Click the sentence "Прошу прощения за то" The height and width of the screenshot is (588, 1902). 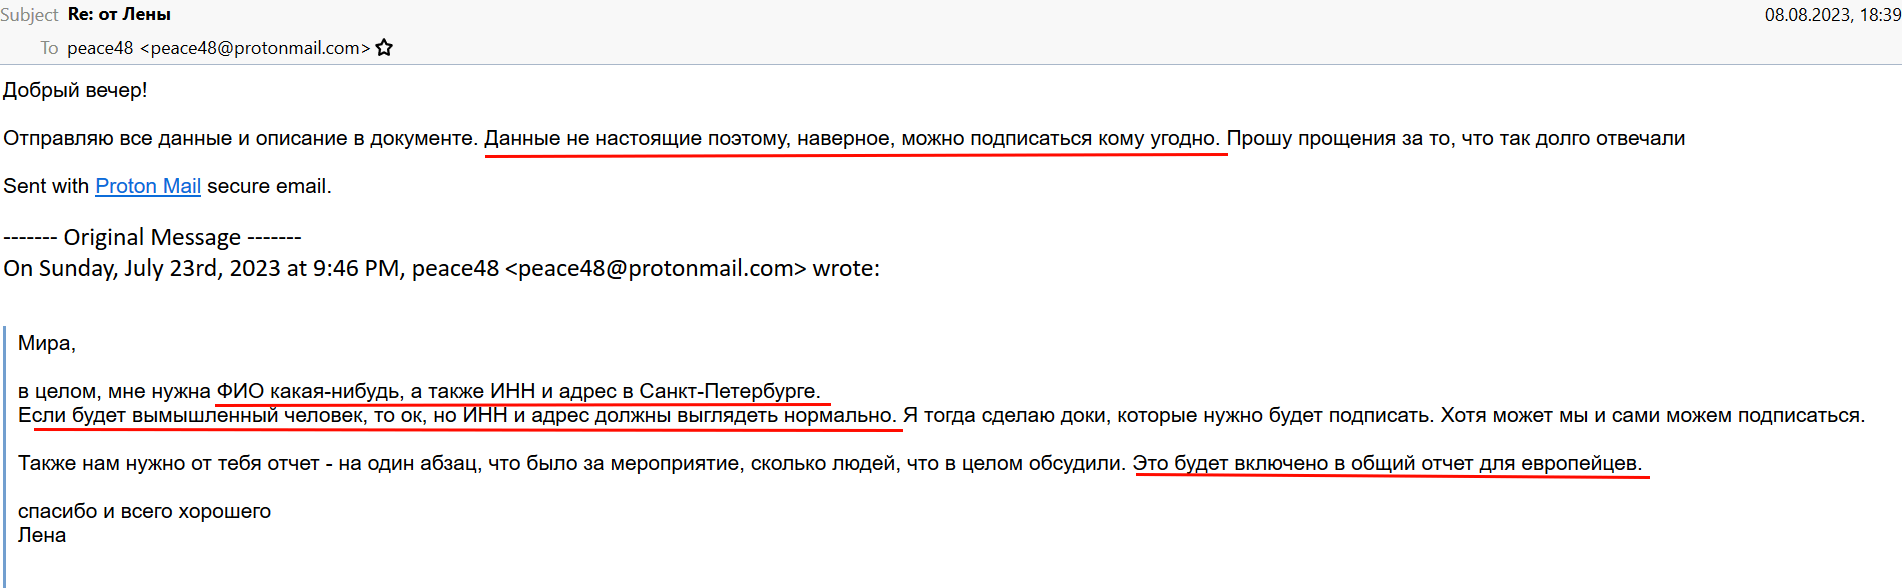(1456, 138)
